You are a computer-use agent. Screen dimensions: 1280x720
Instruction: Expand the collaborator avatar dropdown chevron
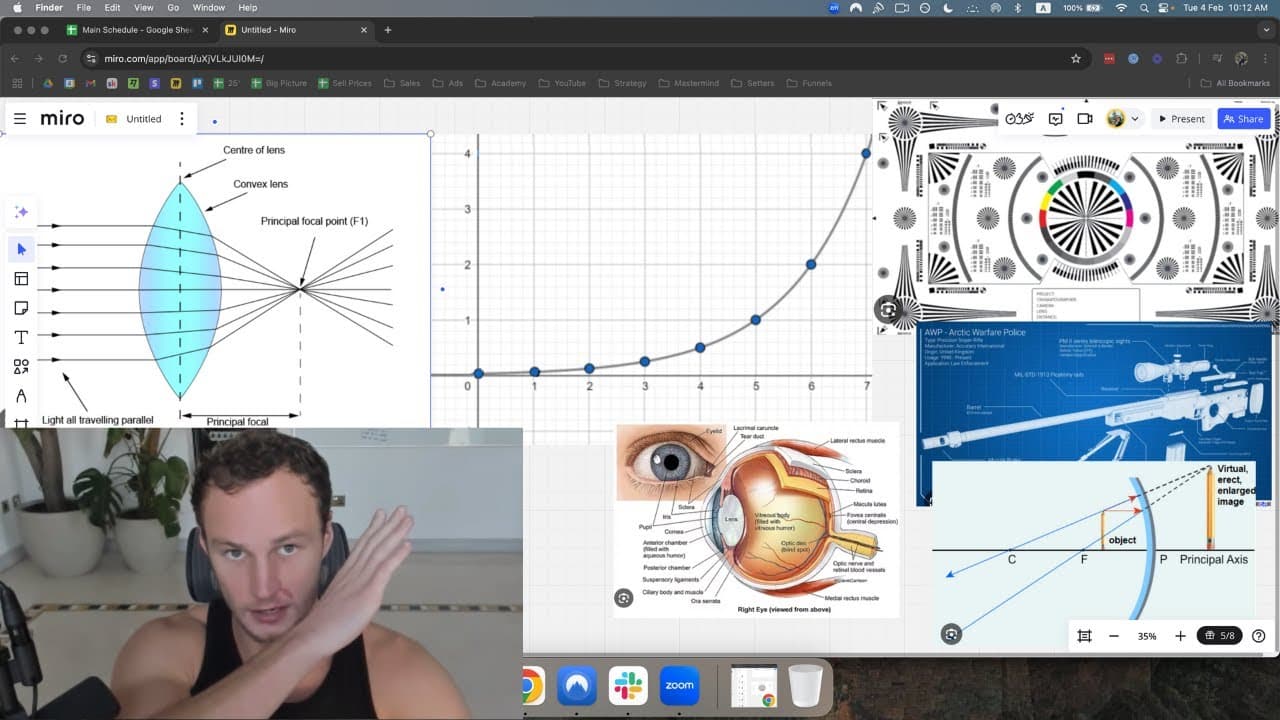[1134, 119]
